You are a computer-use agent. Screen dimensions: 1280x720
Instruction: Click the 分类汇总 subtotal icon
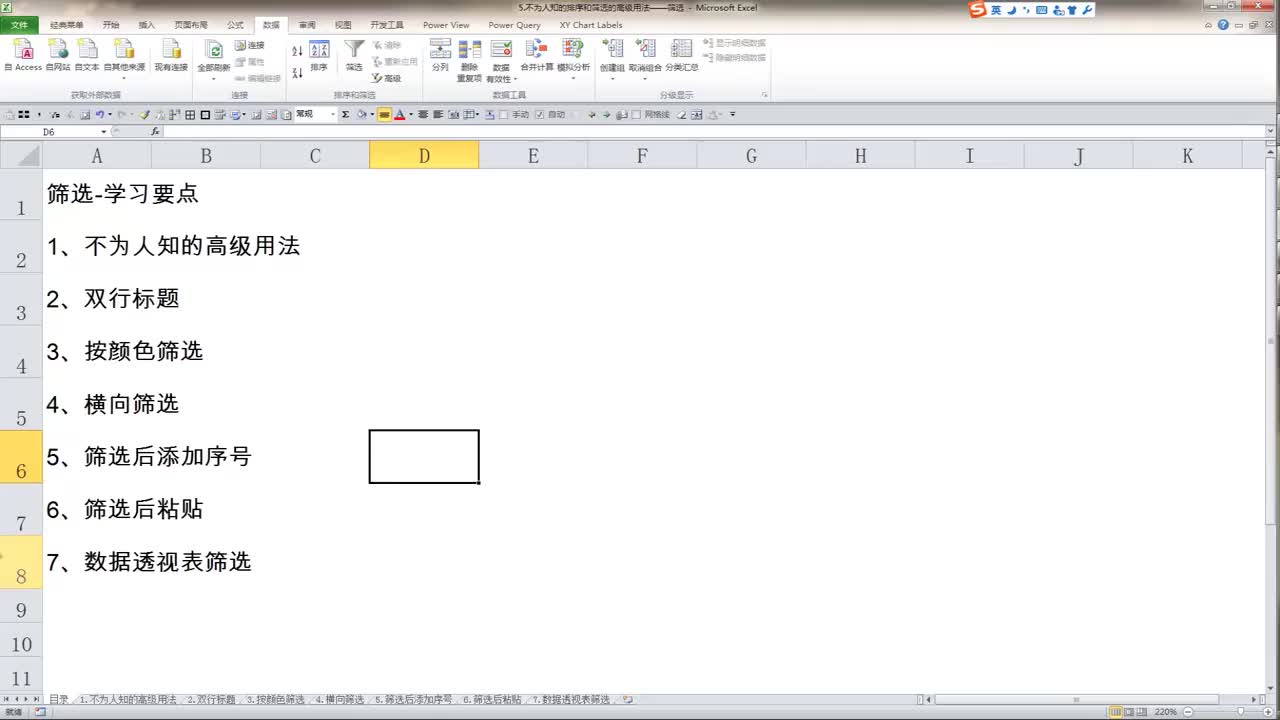[x=682, y=56]
